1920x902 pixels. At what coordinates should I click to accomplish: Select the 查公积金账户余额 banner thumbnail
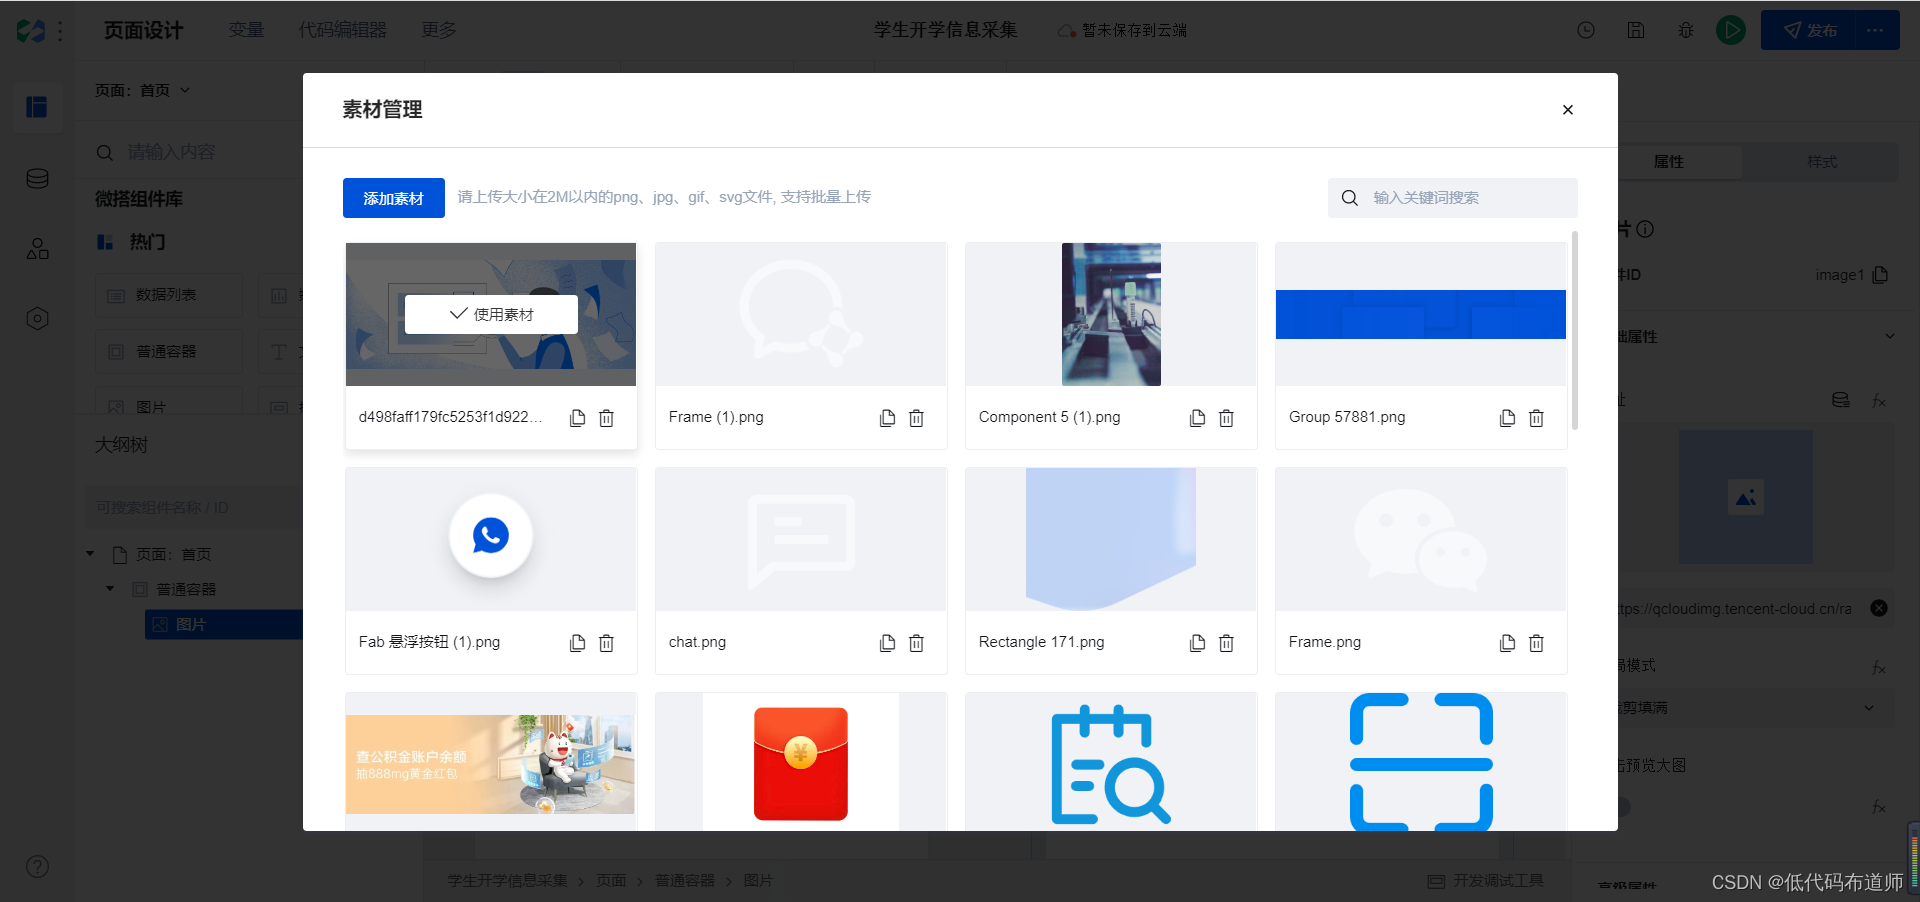(x=491, y=762)
